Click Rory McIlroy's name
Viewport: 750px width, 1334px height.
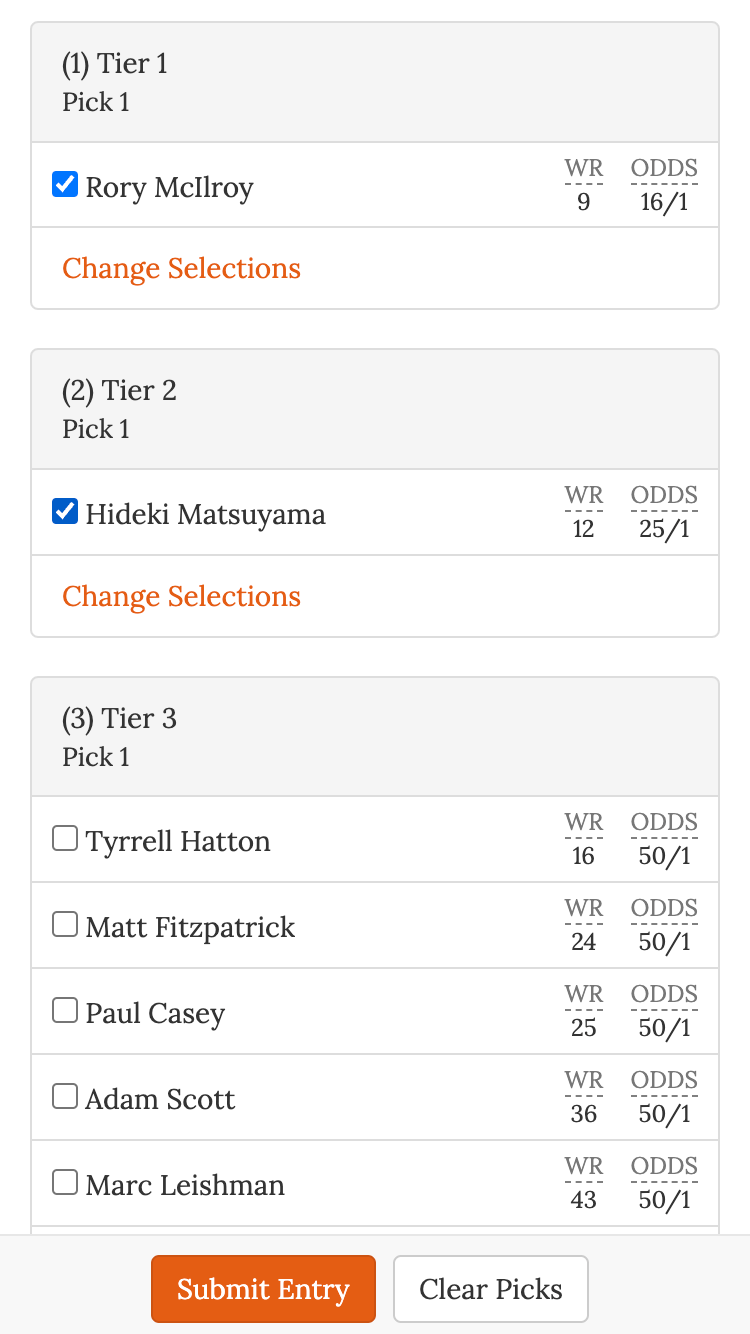(x=170, y=187)
